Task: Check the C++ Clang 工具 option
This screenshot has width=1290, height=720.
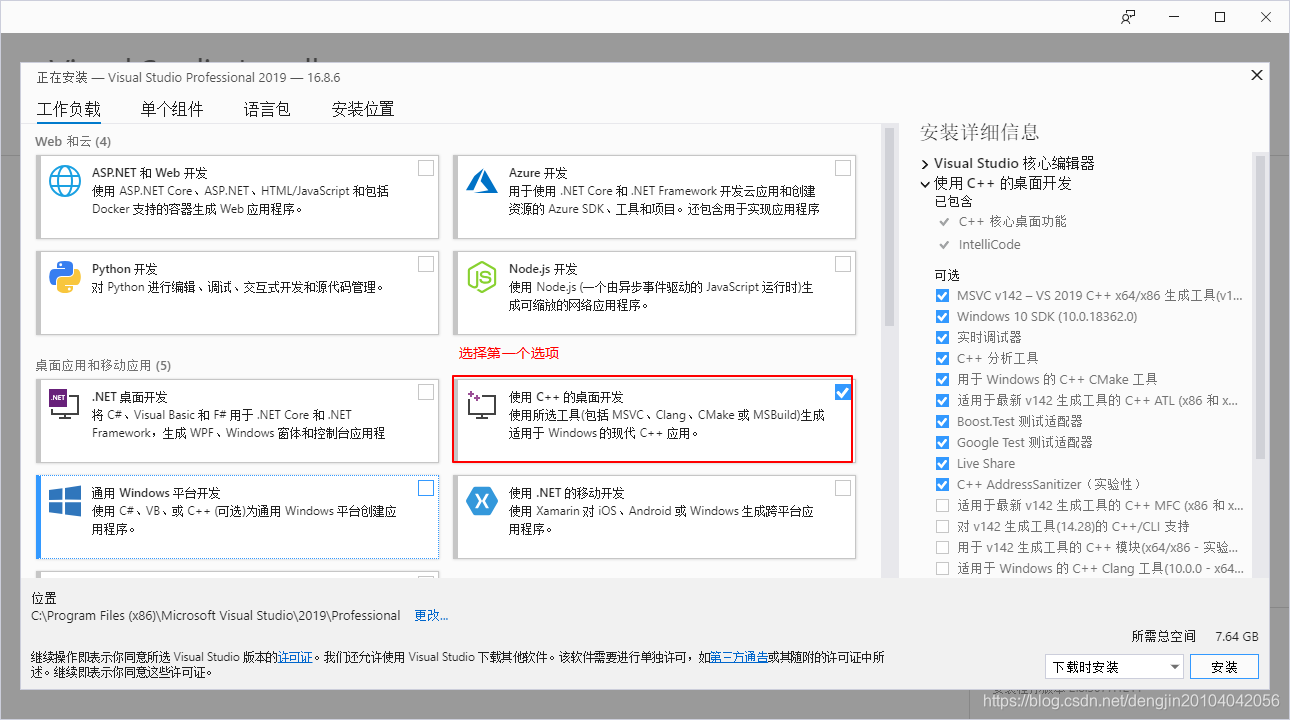Action: 942,568
